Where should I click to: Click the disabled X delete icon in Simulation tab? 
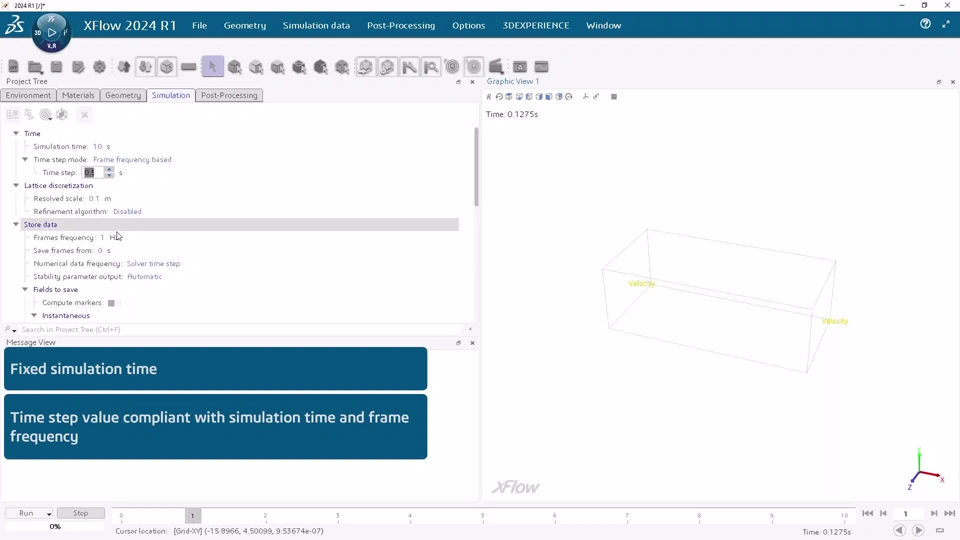pyautogui.click(x=84, y=114)
